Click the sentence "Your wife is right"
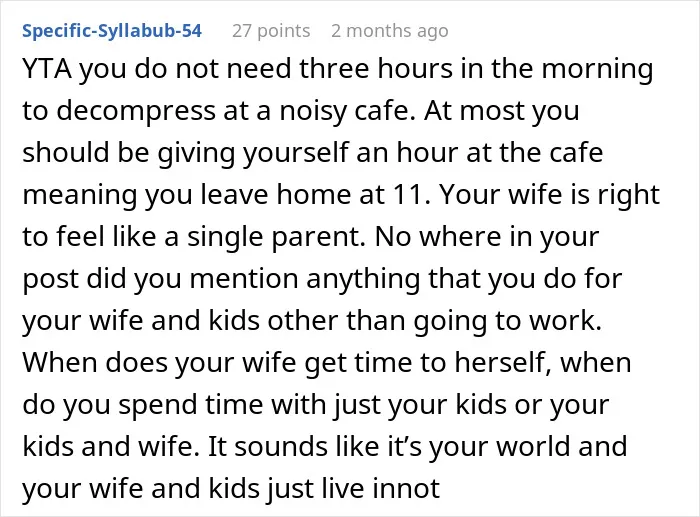The height and width of the screenshot is (517, 700). (x=550, y=195)
